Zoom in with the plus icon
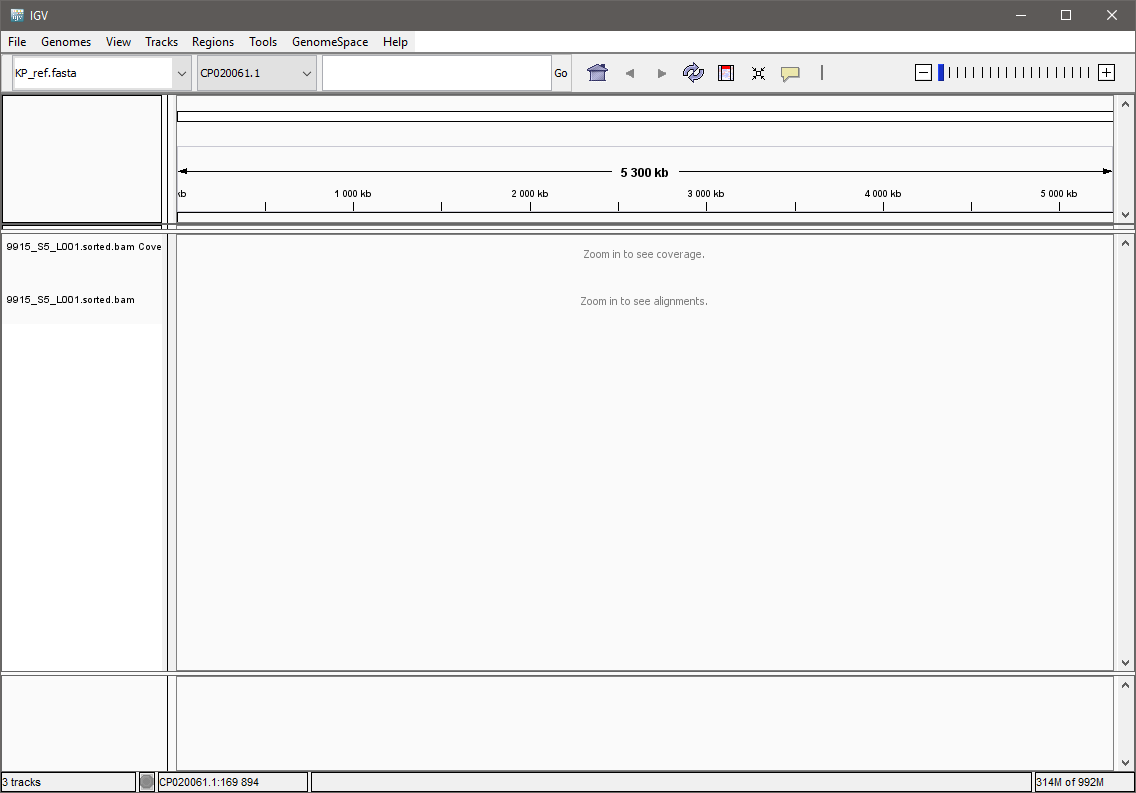Image resolution: width=1136 pixels, height=793 pixels. click(x=1106, y=72)
